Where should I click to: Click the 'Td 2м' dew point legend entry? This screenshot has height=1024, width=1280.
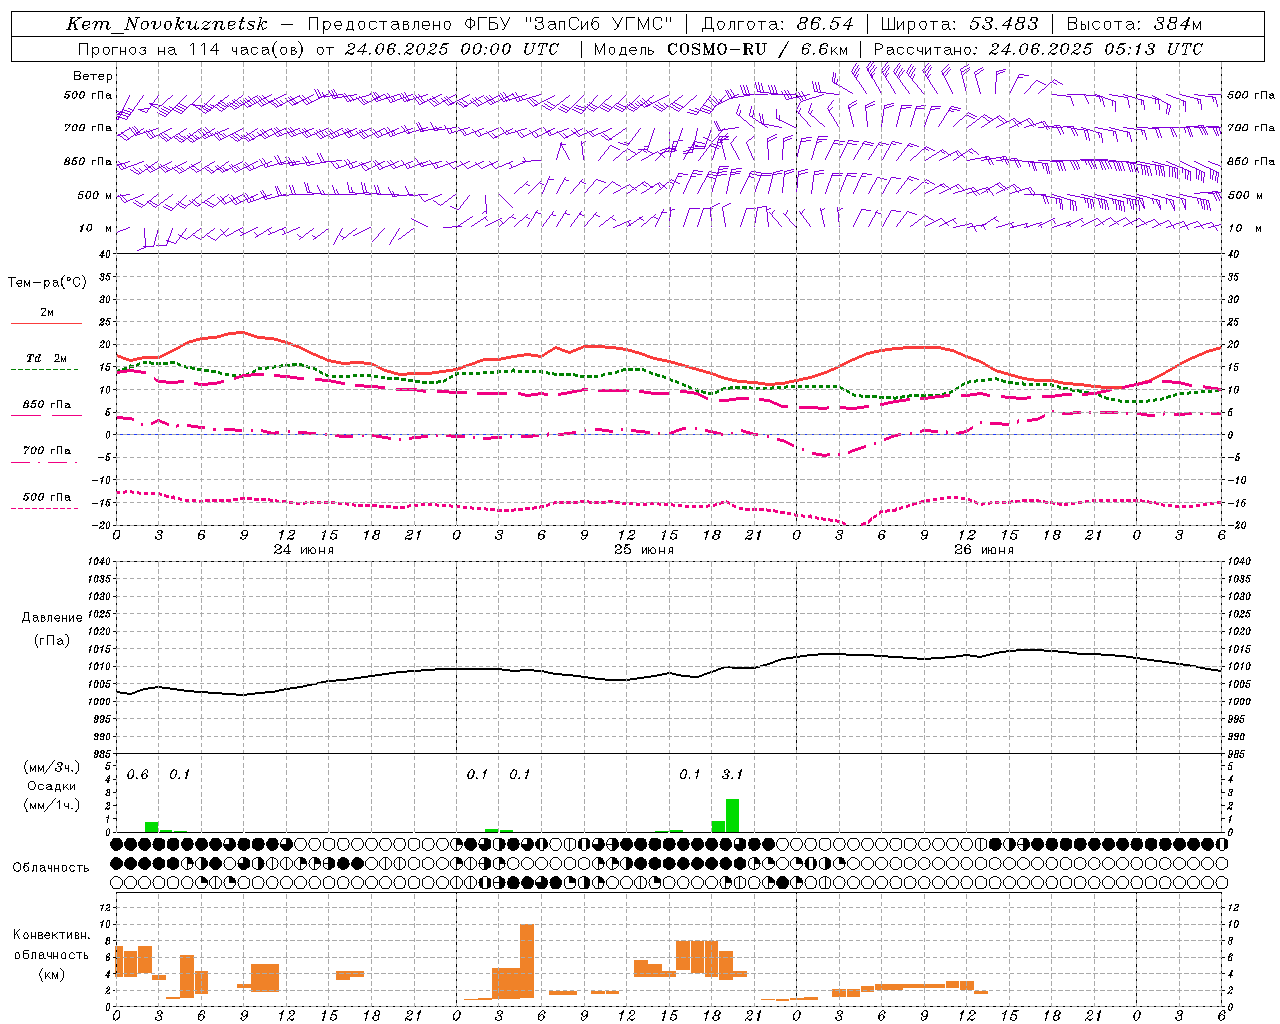(46, 358)
